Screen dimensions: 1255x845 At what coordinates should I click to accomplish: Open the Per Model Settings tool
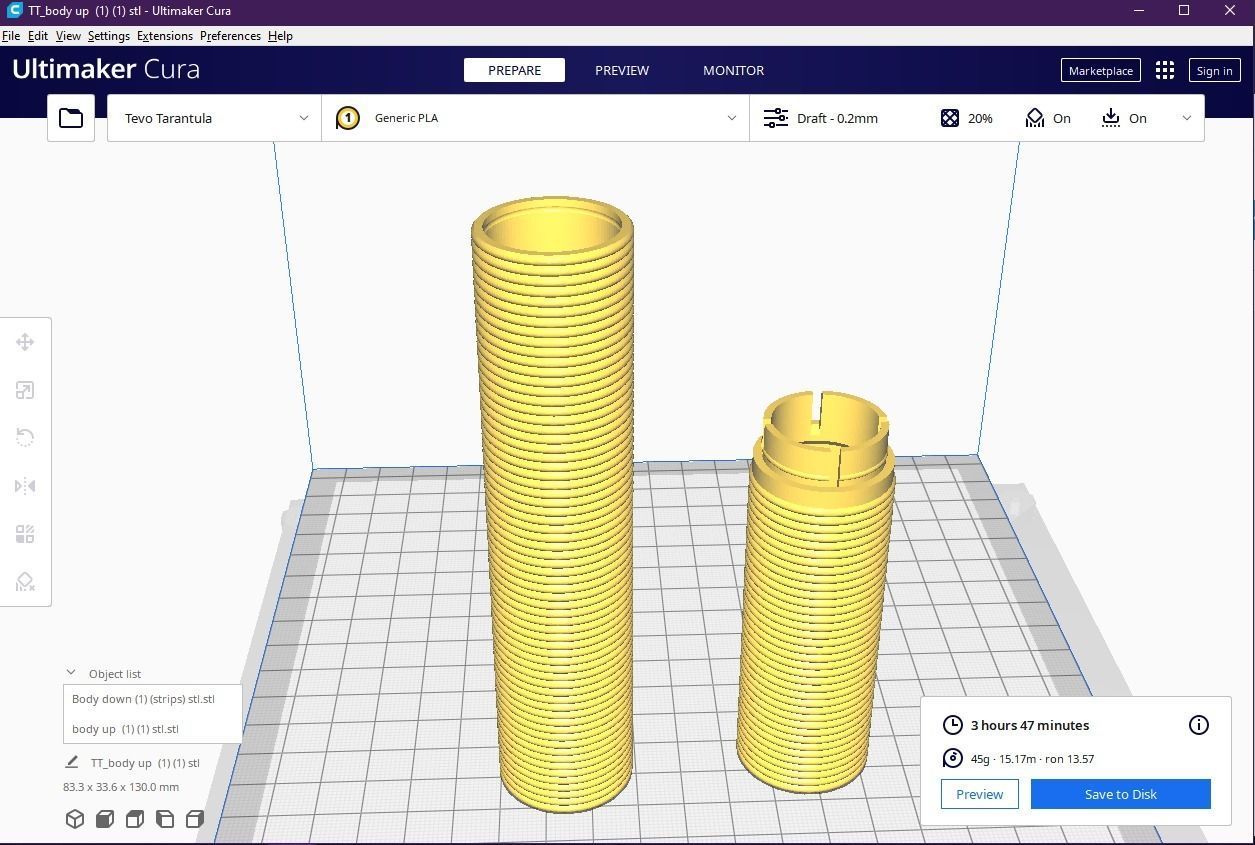[x=25, y=534]
